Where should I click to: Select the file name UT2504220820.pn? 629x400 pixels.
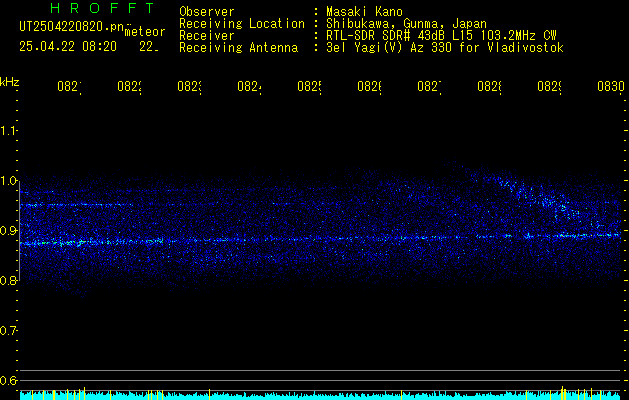pos(72,27)
